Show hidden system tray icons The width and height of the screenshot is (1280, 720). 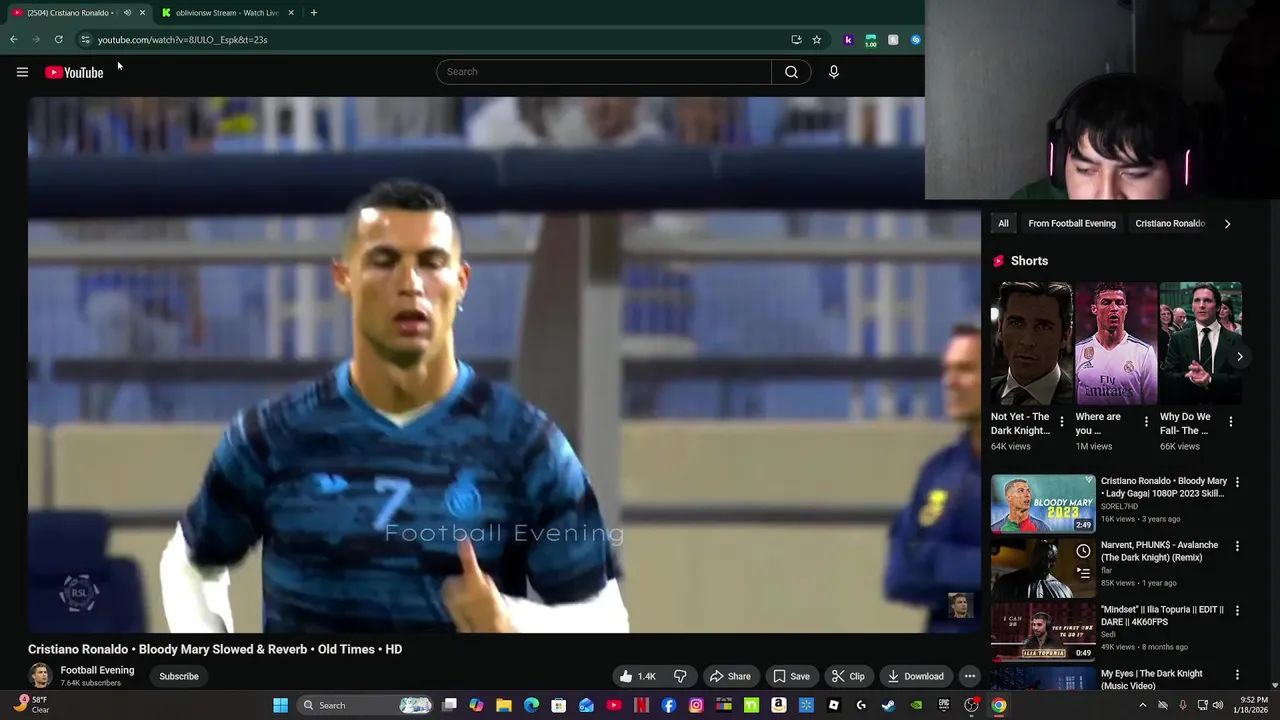1143,706
